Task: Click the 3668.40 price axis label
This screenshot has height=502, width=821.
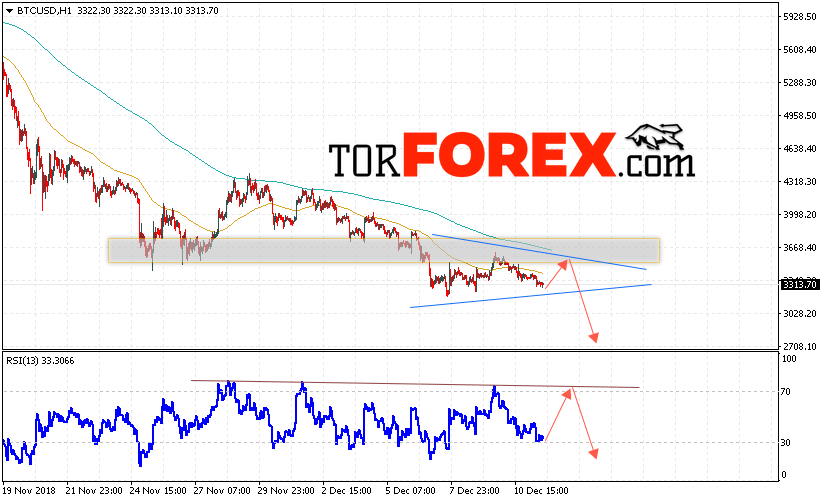Action: click(800, 248)
